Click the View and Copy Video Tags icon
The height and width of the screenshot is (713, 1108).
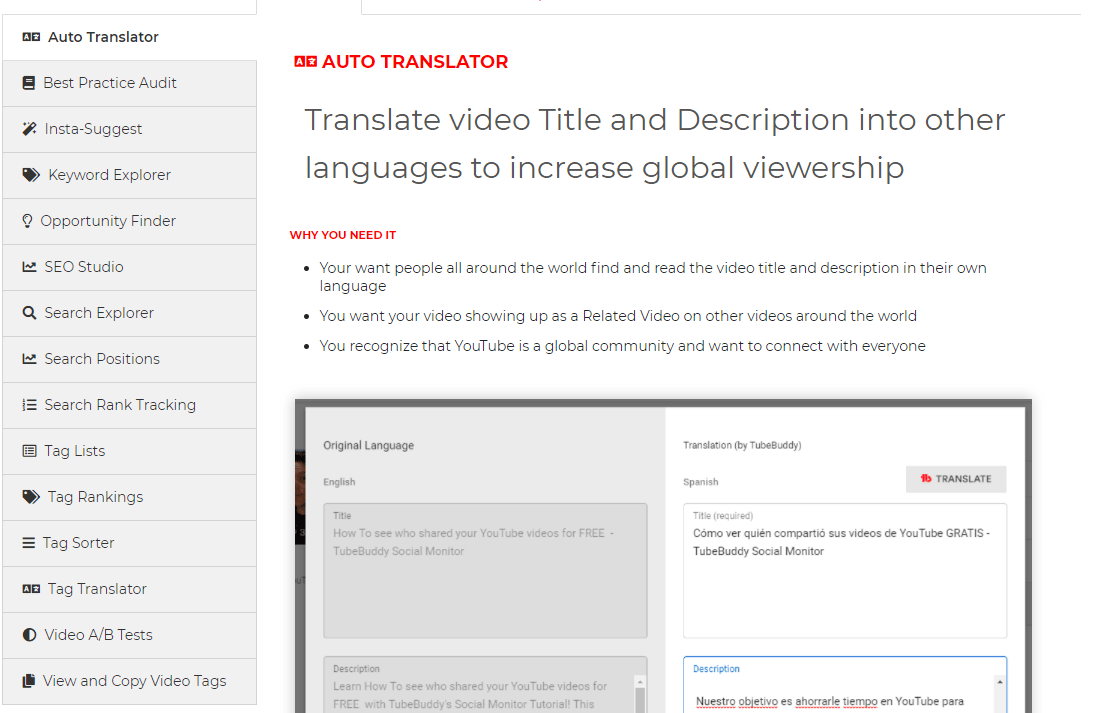click(29, 681)
